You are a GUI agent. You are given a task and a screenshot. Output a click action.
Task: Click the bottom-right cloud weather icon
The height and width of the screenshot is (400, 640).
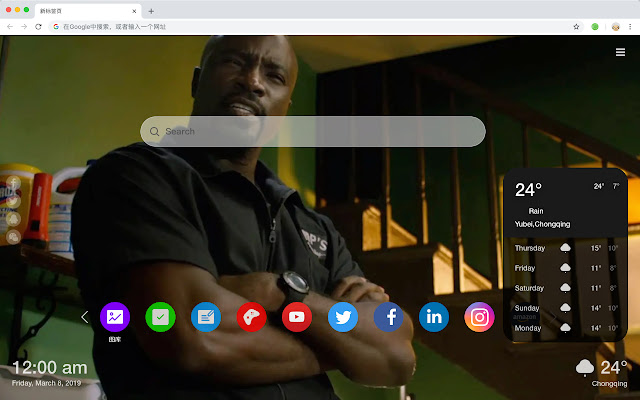point(585,368)
